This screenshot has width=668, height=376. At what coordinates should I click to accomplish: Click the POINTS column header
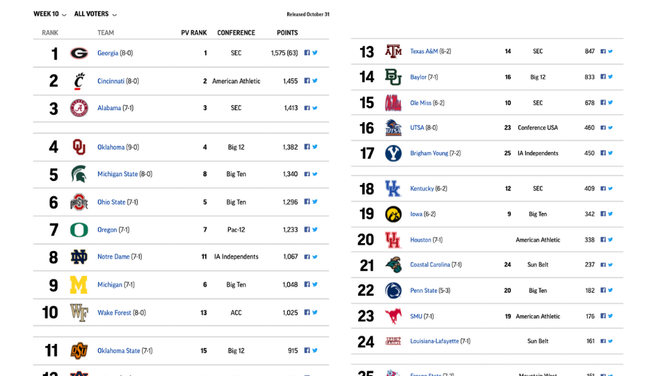pyautogui.click(x=287, y=33)
